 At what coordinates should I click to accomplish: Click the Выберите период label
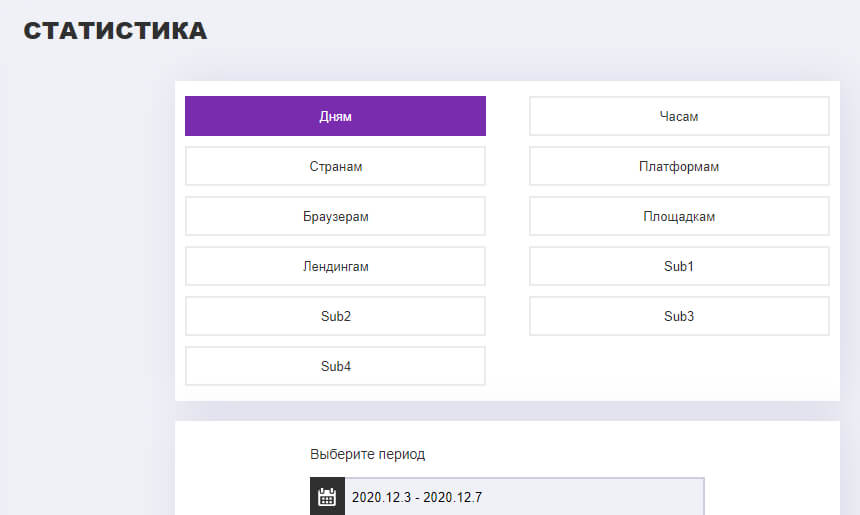(x=367, y=454)
